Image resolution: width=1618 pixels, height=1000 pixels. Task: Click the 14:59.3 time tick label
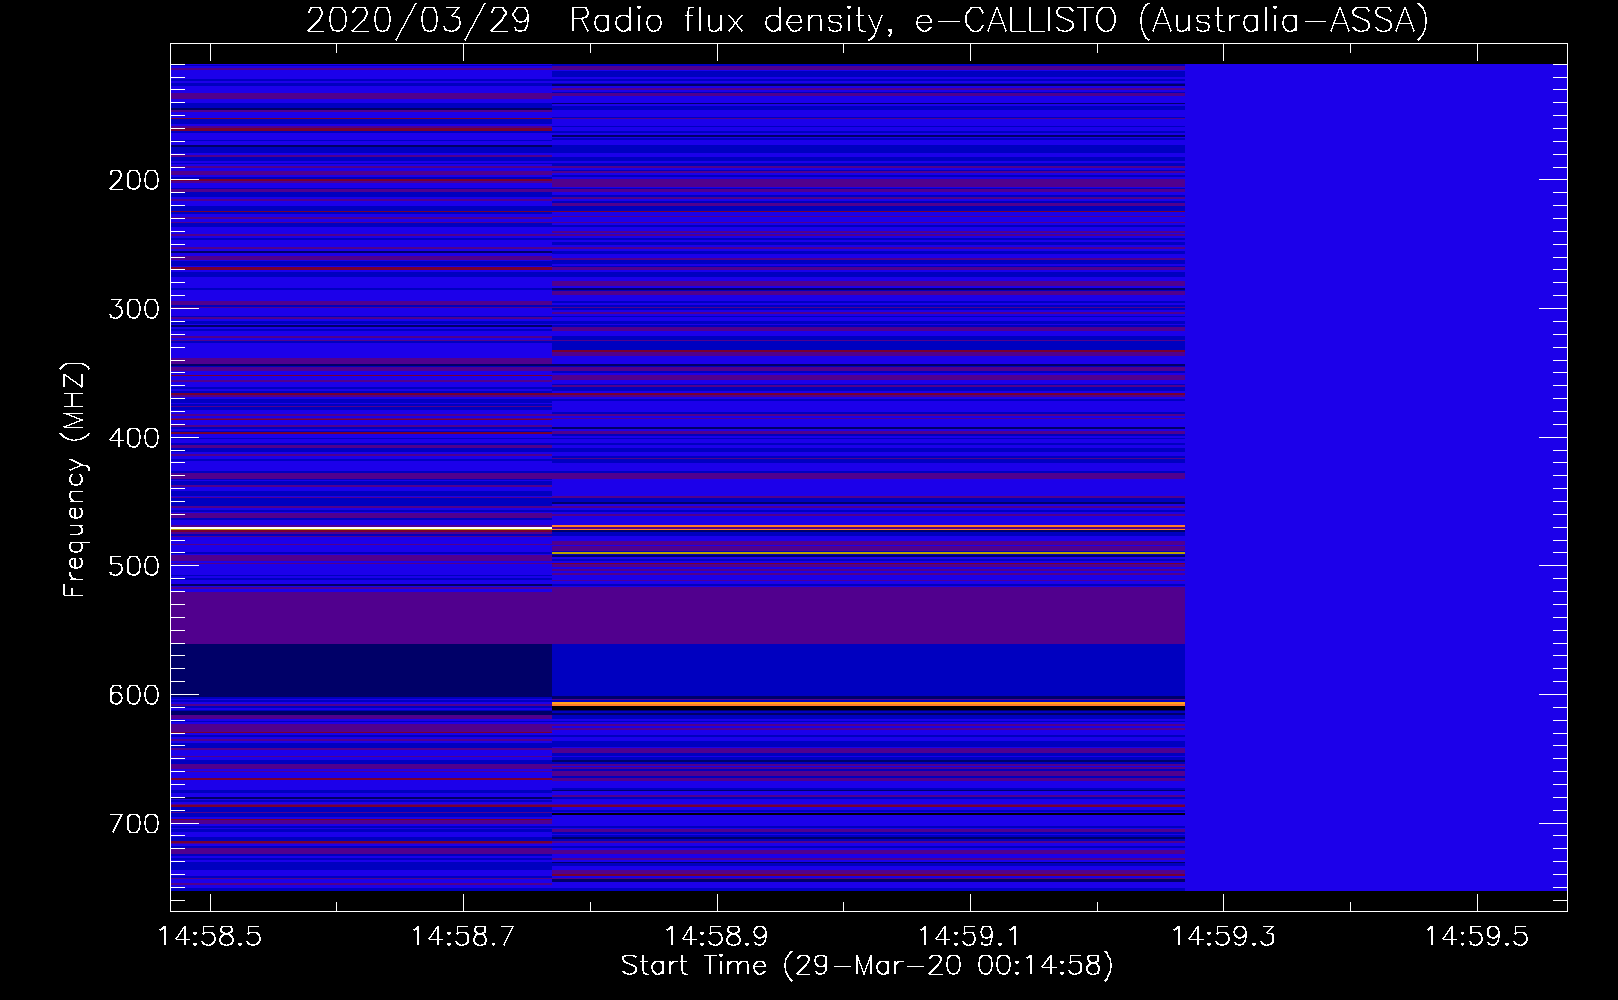click(x=1224, y=937)
